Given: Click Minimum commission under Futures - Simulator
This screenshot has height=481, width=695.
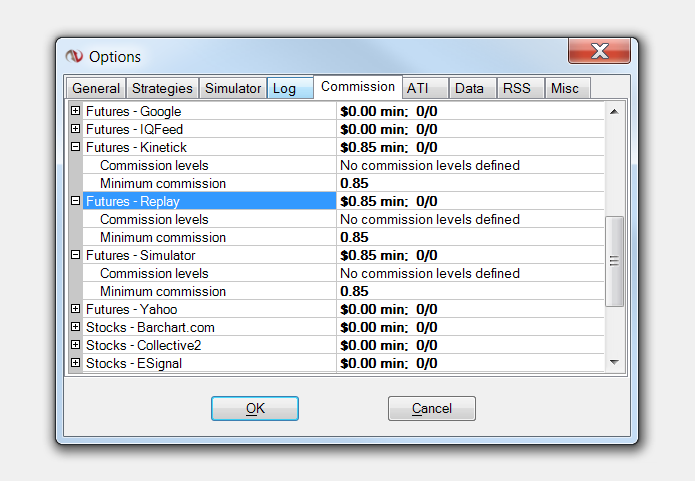Looking at the screenshot, I should click(163, 292).
